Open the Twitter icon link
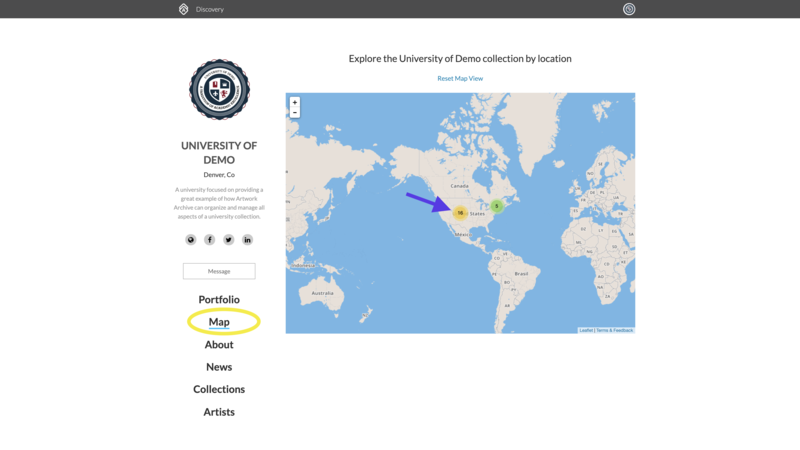The width and height of the screenshot is (800, 450). click(229, 240)
